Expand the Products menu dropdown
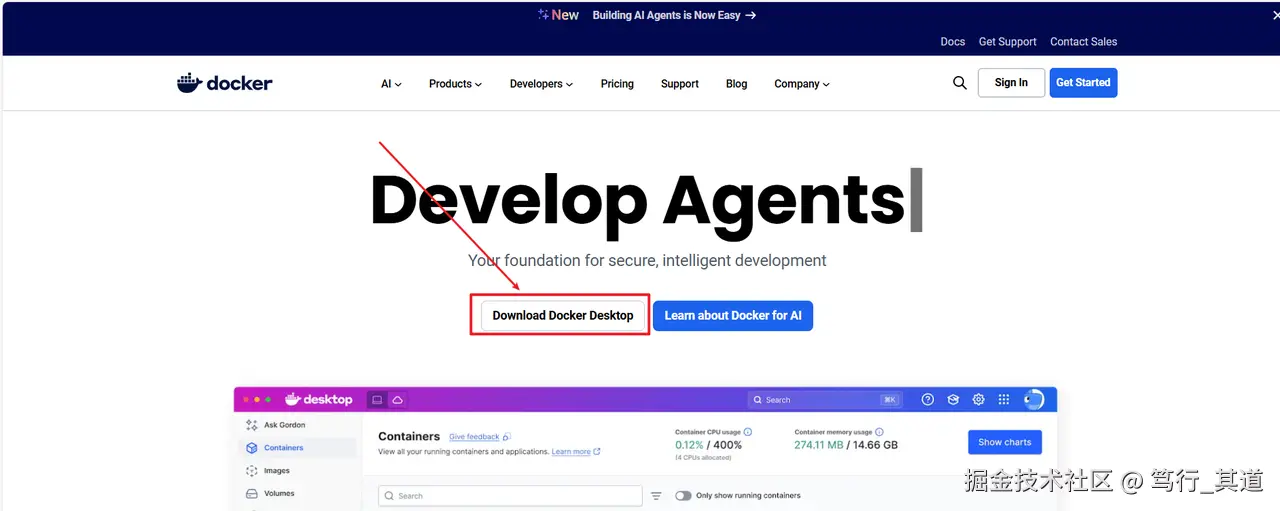This screenshot has width=1280, height=511. click(455, 84)
